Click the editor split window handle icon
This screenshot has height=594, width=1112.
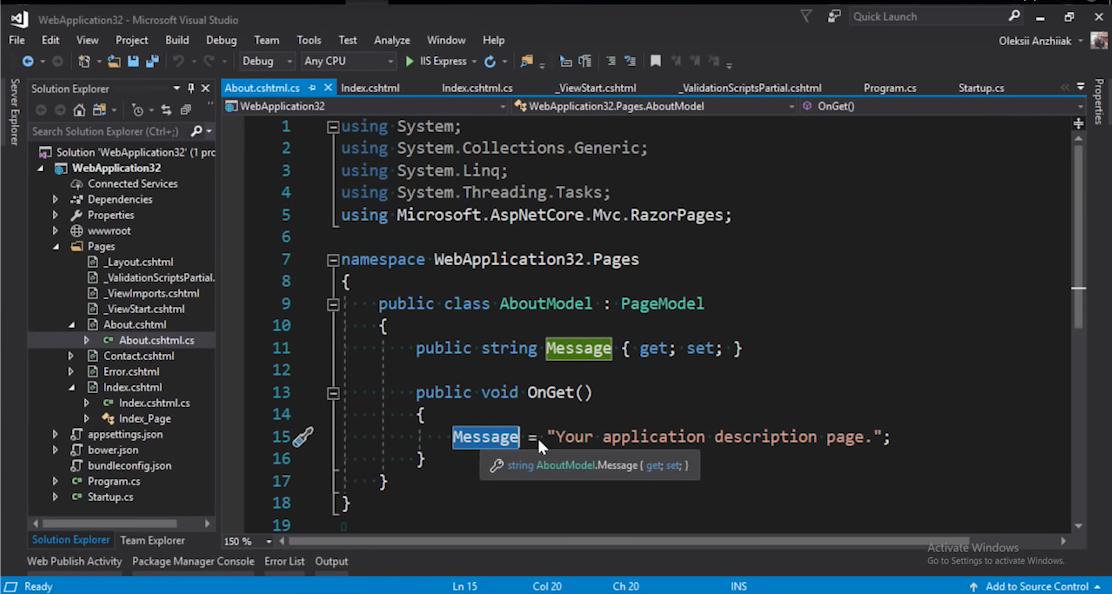(x=1079, y=123)
